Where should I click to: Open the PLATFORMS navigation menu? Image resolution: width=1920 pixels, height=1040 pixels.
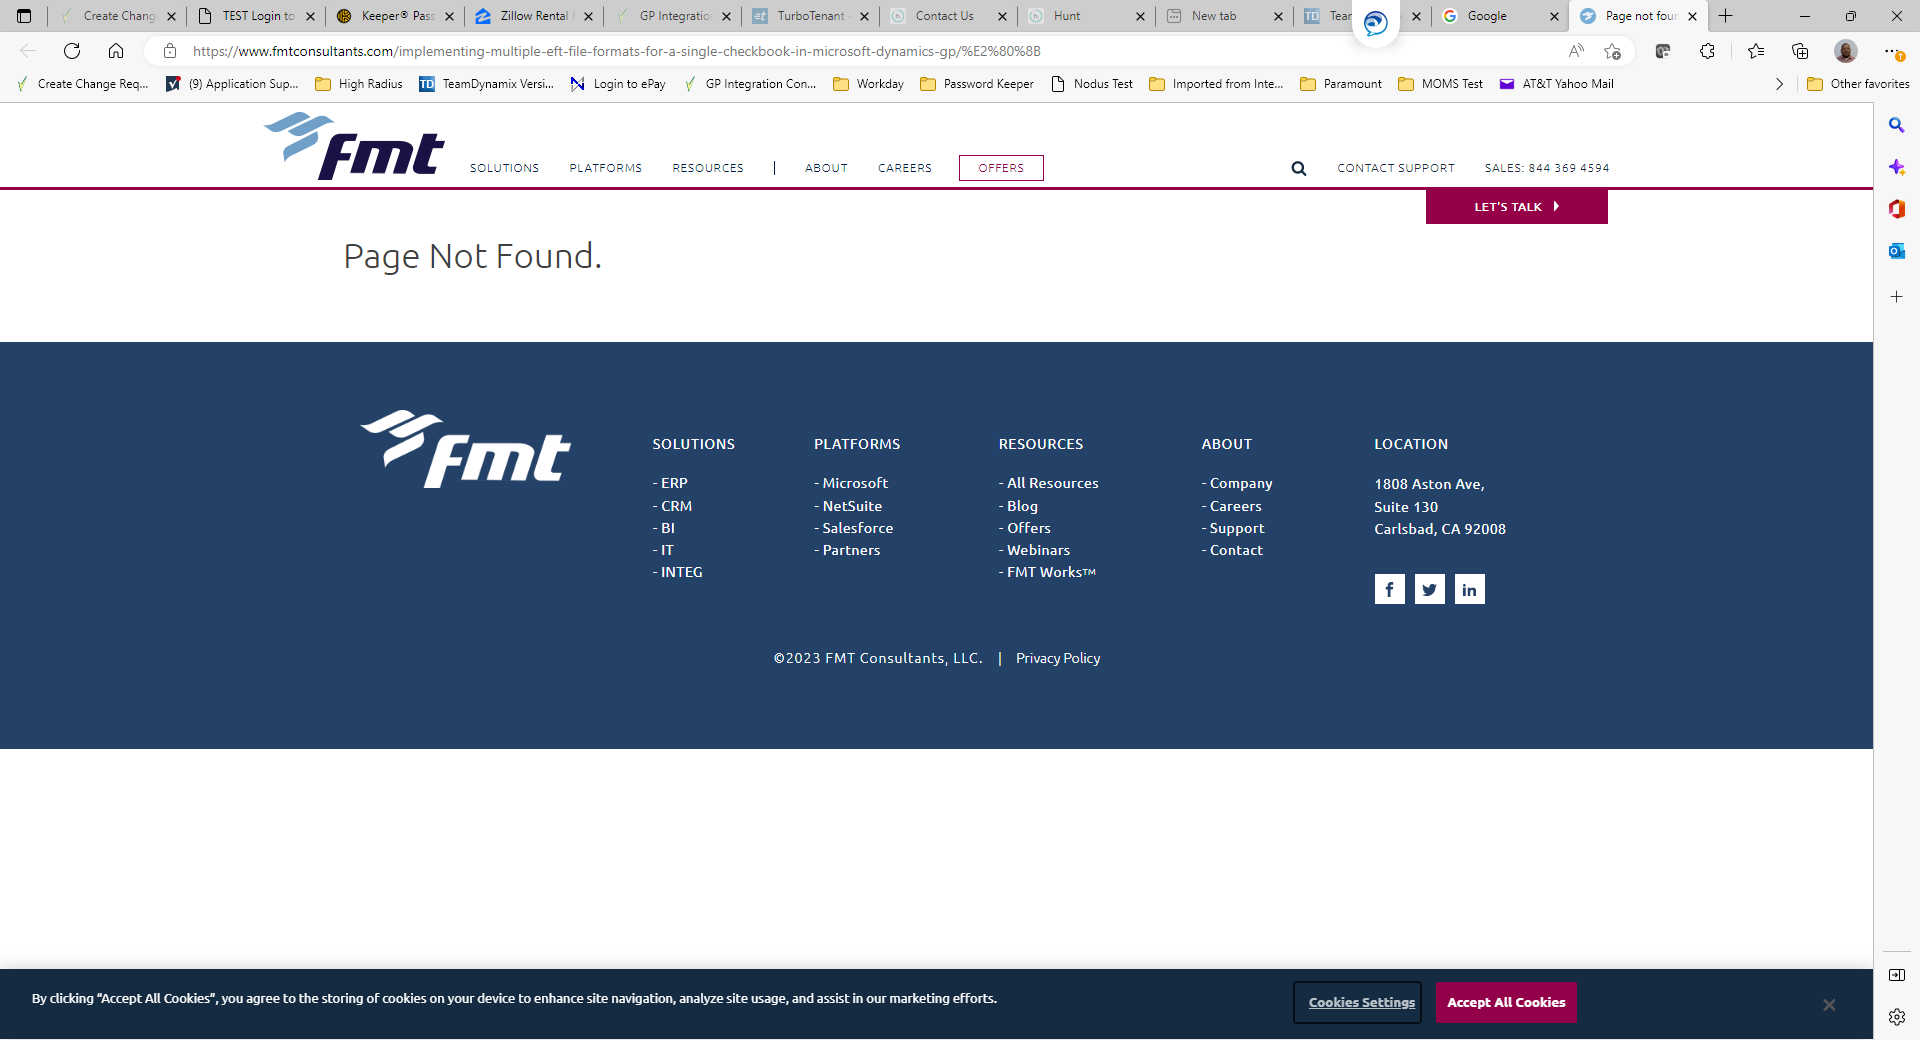click(606, 168)
